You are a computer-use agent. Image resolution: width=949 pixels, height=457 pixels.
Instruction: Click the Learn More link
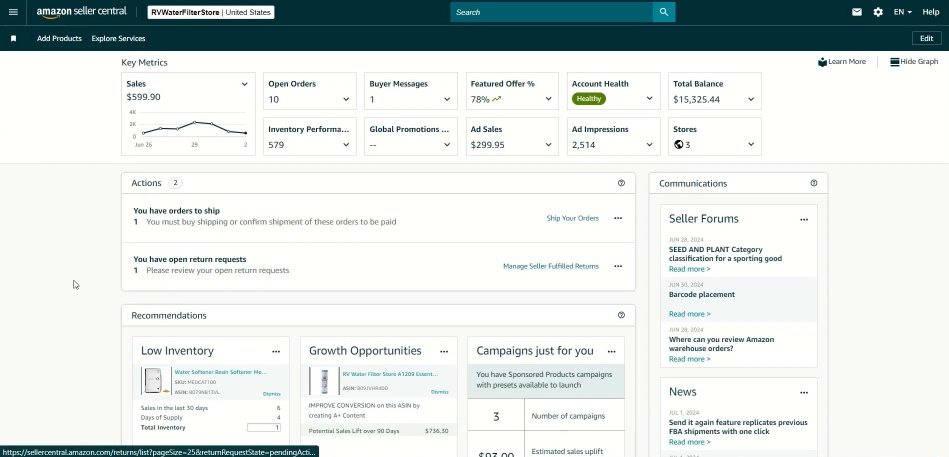(x=847, y=62)
